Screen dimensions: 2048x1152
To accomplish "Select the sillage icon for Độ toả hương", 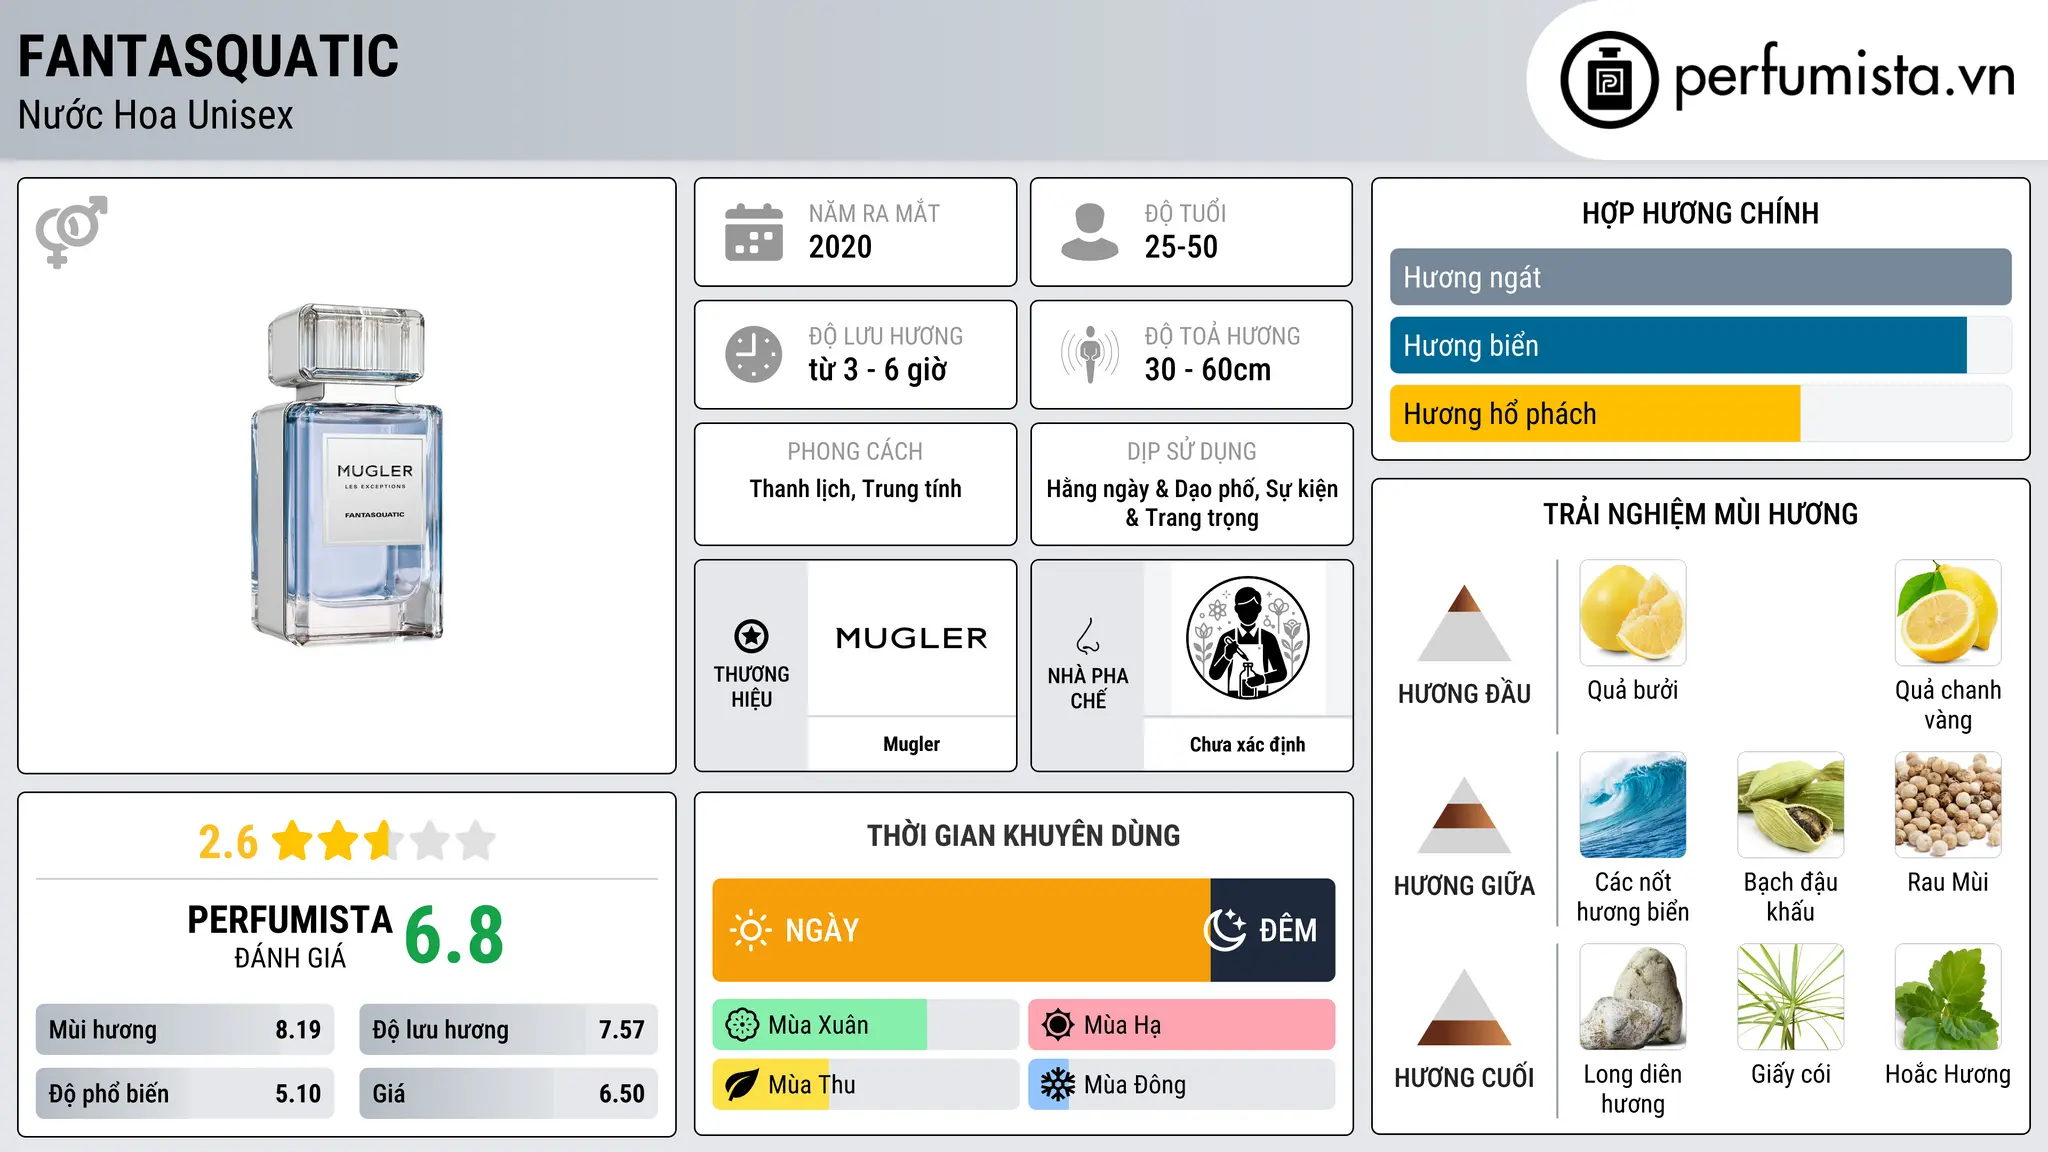I will point(1090,354).
